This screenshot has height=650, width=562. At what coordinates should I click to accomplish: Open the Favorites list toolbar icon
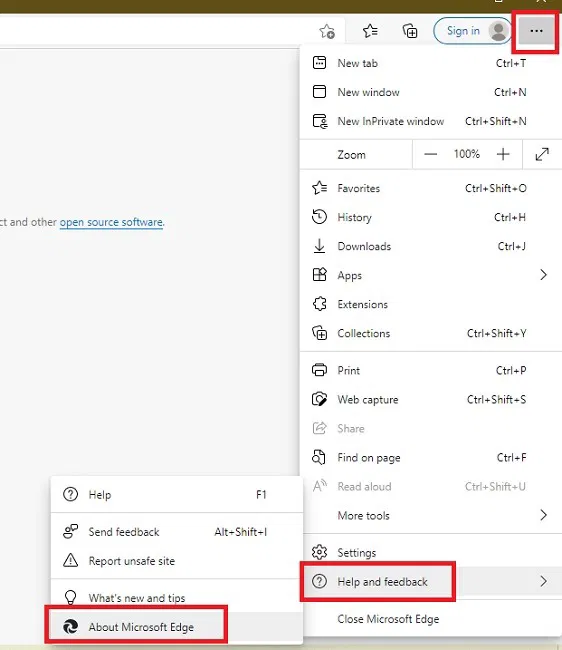click(370, 31)
